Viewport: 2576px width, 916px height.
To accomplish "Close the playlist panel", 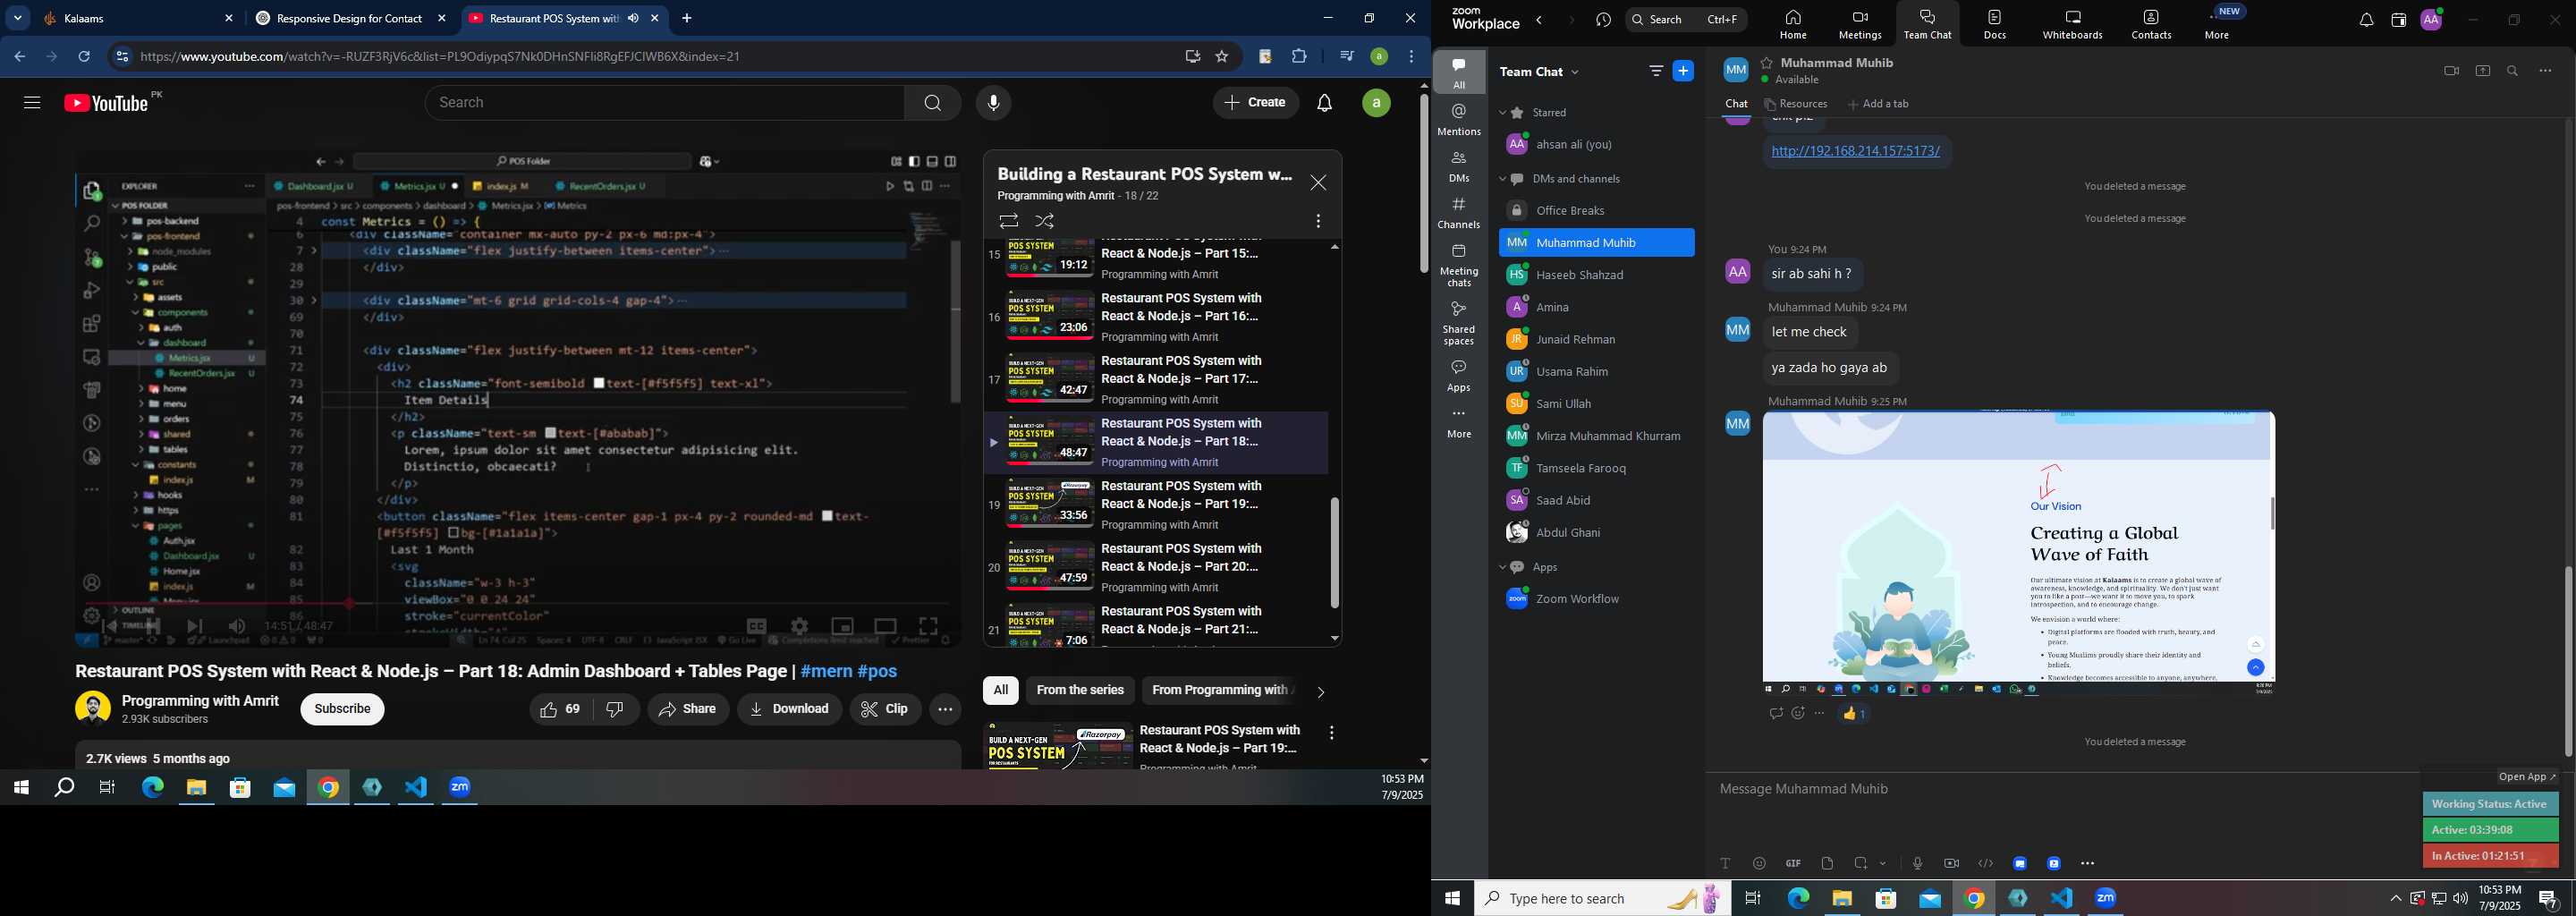I will click(1318, 183).
